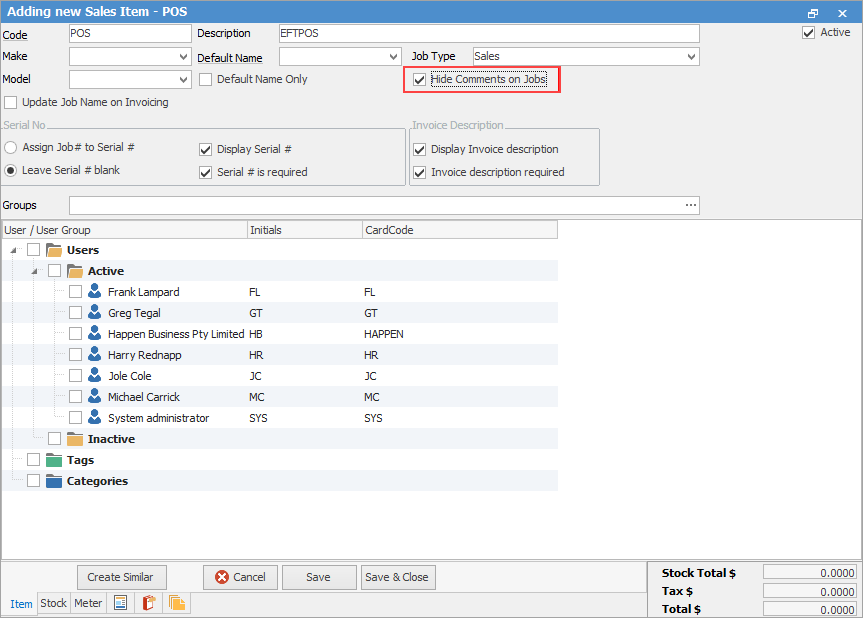
Task: Click the Groups ellipsis browse button
Action: pos(690,205)
